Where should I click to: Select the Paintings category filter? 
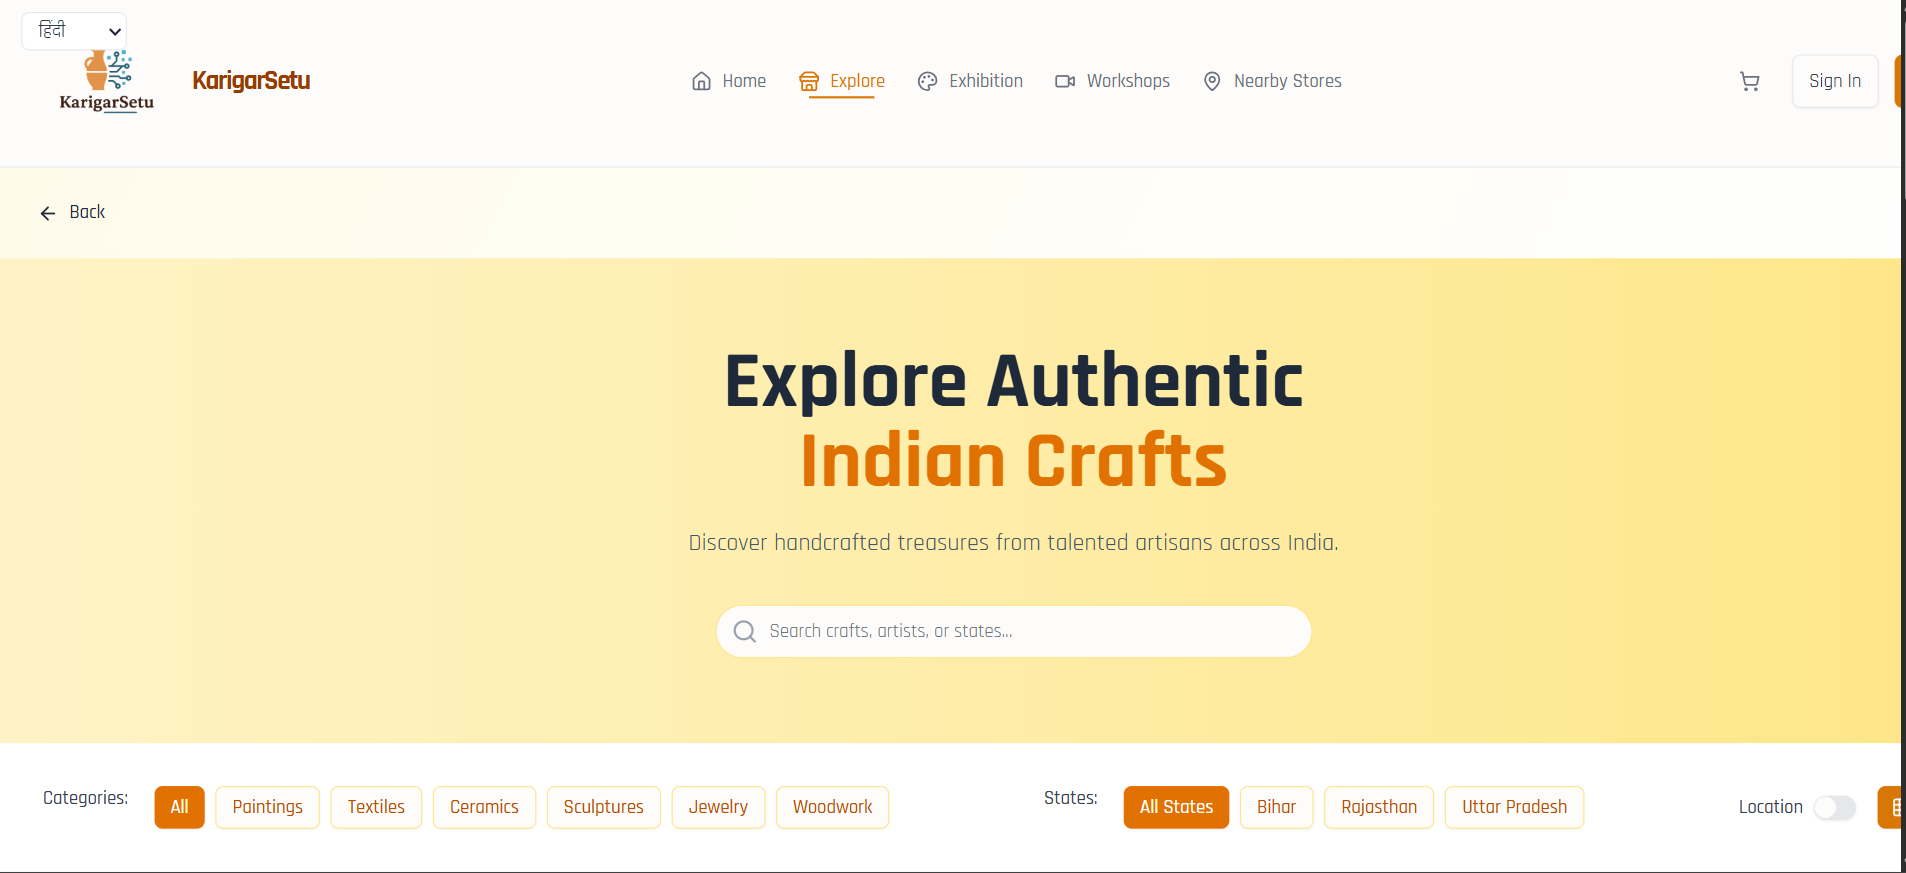click(x=267, y=807)
